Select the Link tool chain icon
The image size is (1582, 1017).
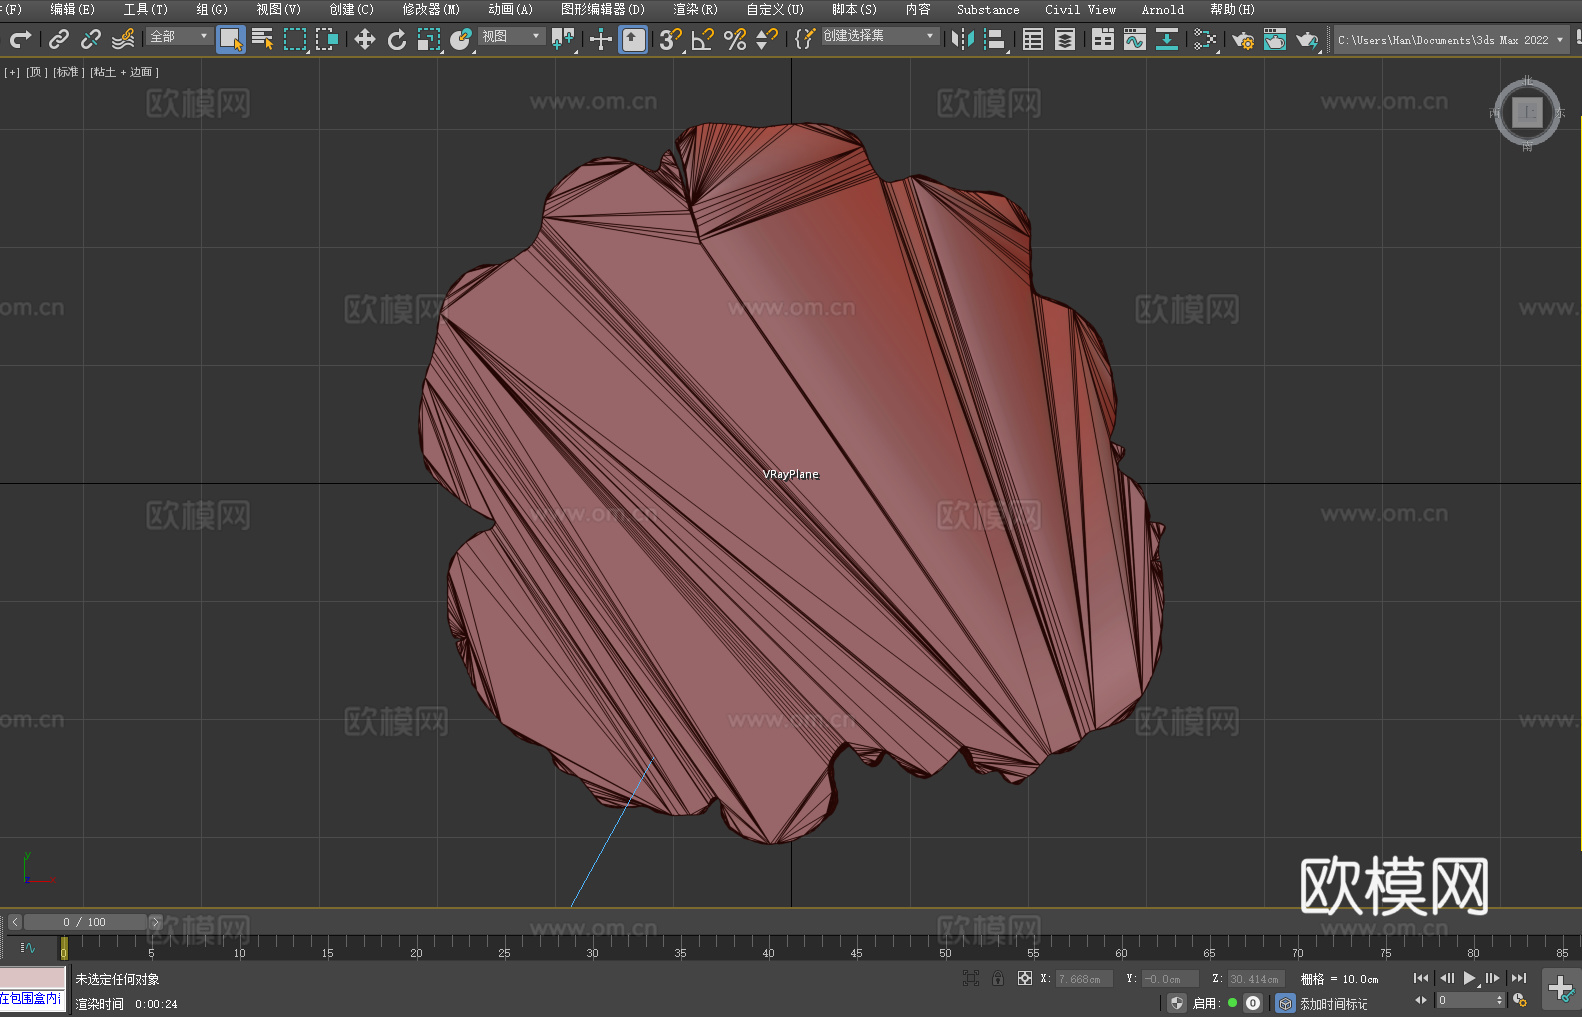point(59,39)
